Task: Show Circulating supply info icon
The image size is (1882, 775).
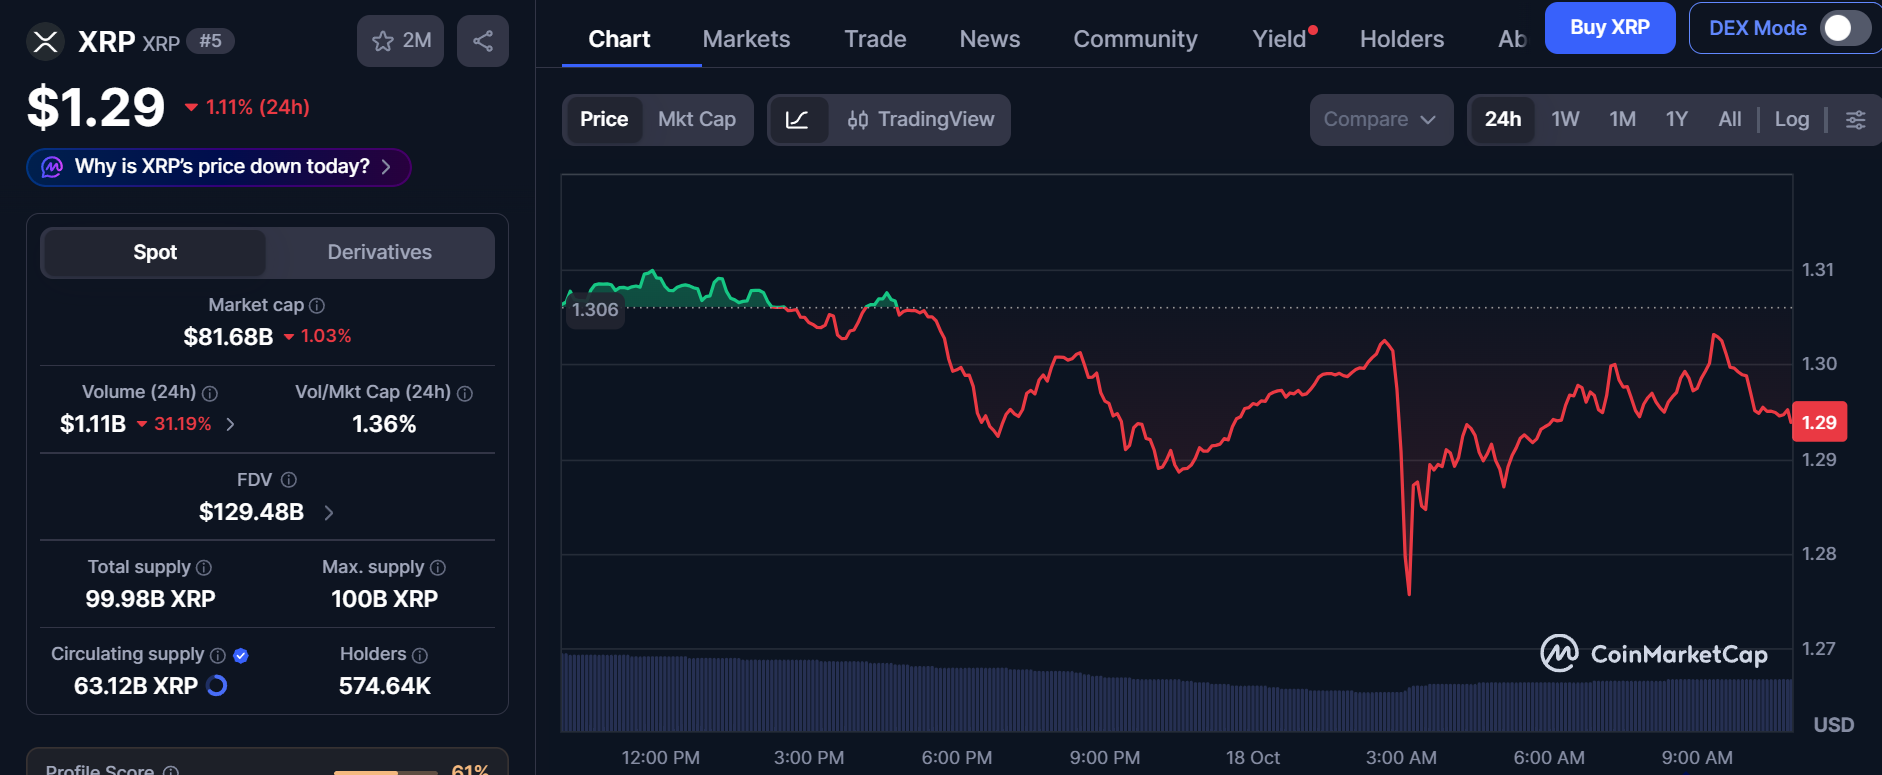Action: (218, 656)
